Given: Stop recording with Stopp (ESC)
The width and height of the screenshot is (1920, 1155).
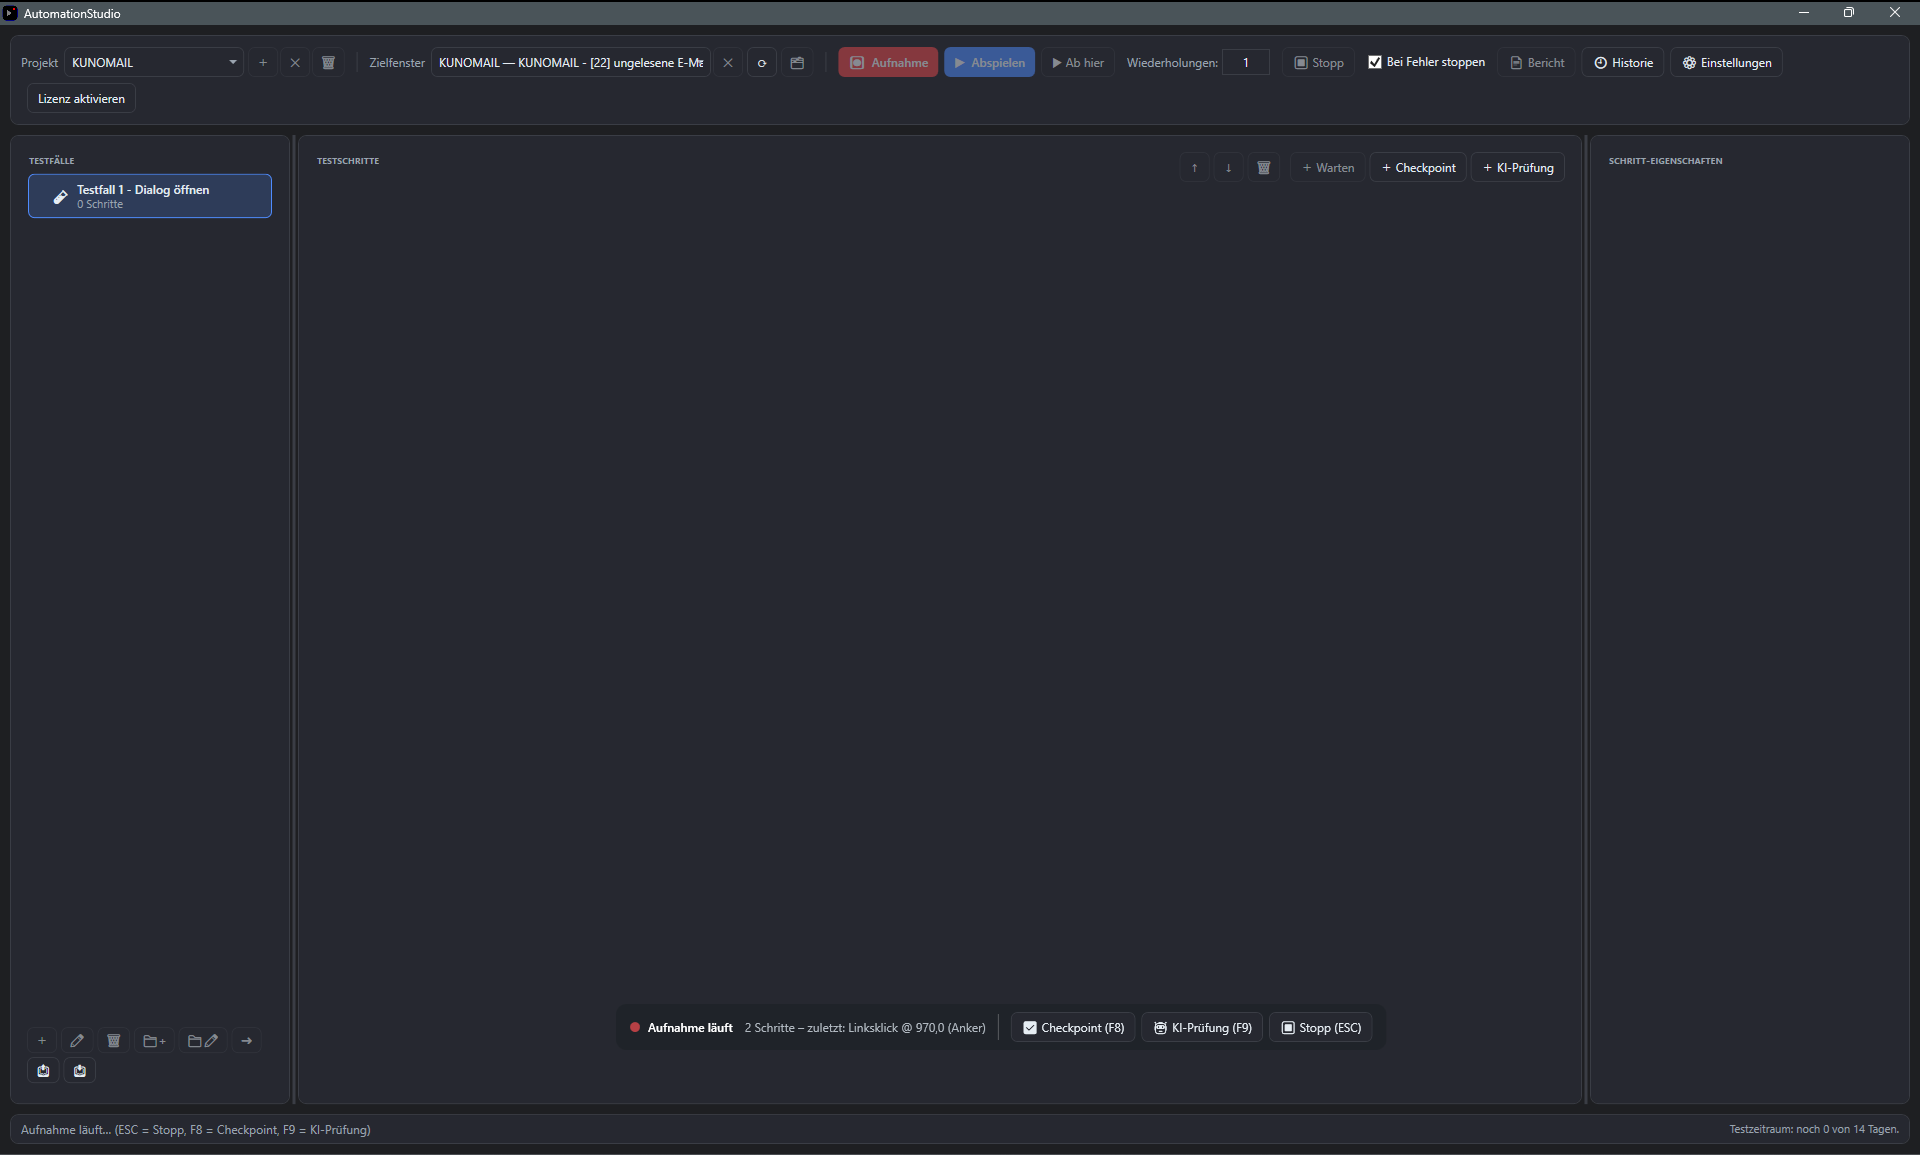Looking at the screenshot, I should tap(1321, 1028).
